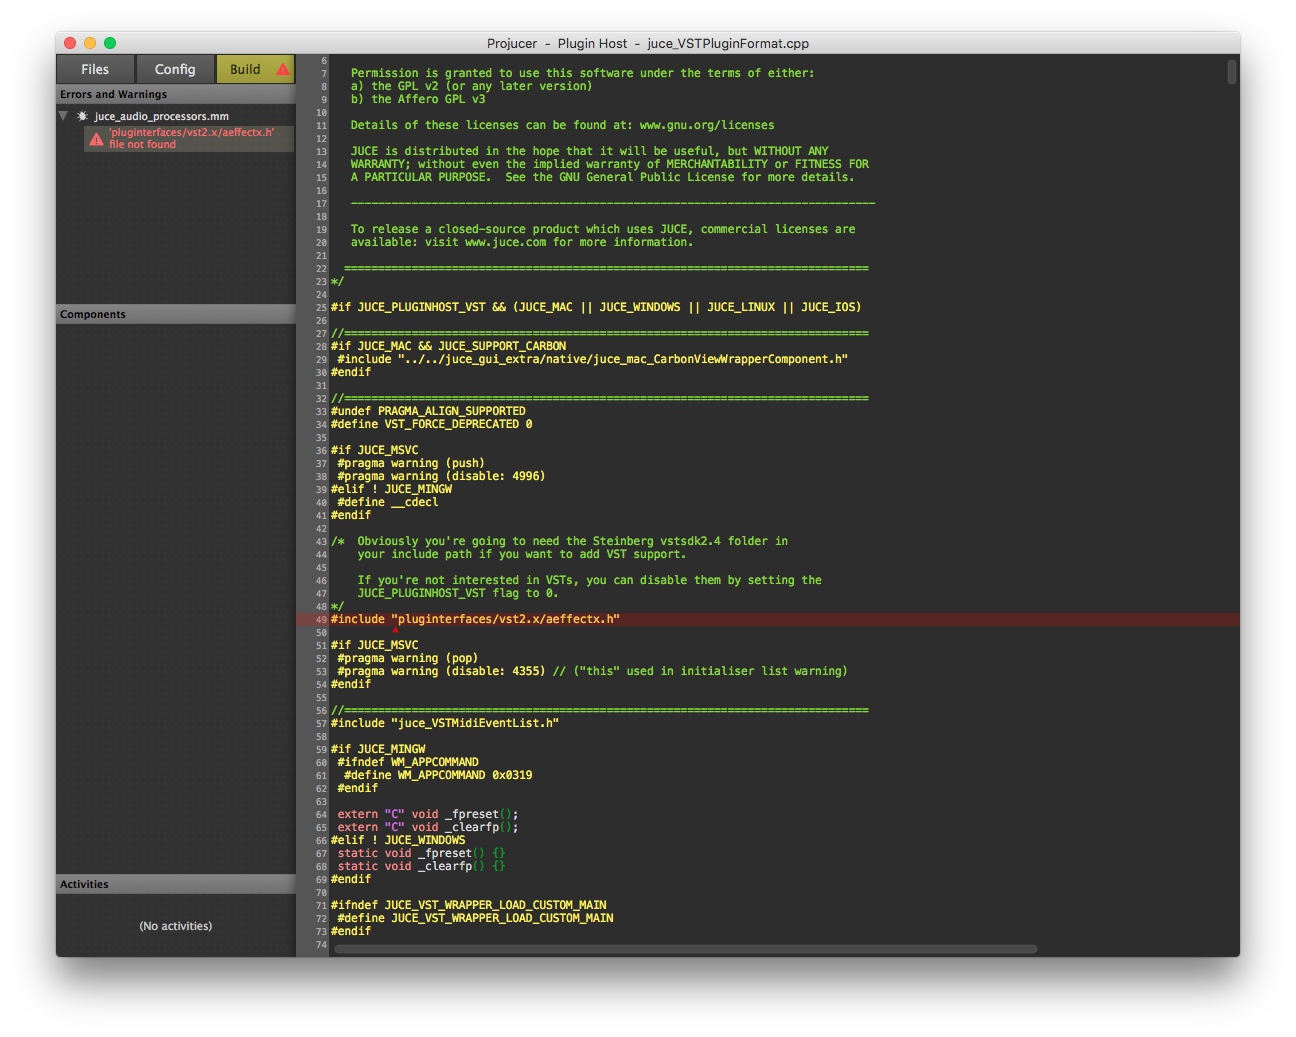Click the file icon beside juce_audio_processors.mm

click(82, 116)
